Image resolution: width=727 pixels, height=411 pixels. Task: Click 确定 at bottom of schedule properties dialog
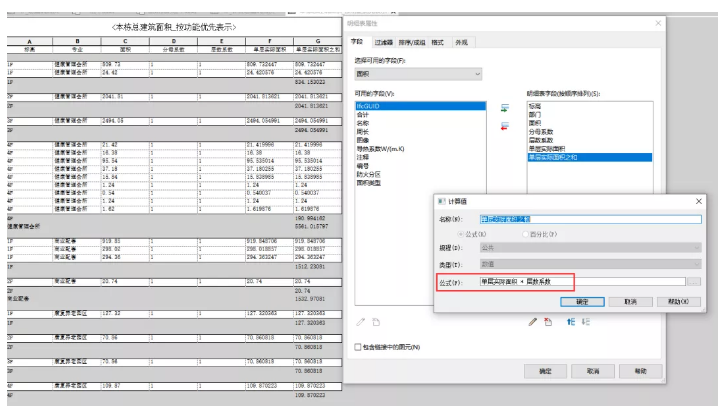click(545, 371)
